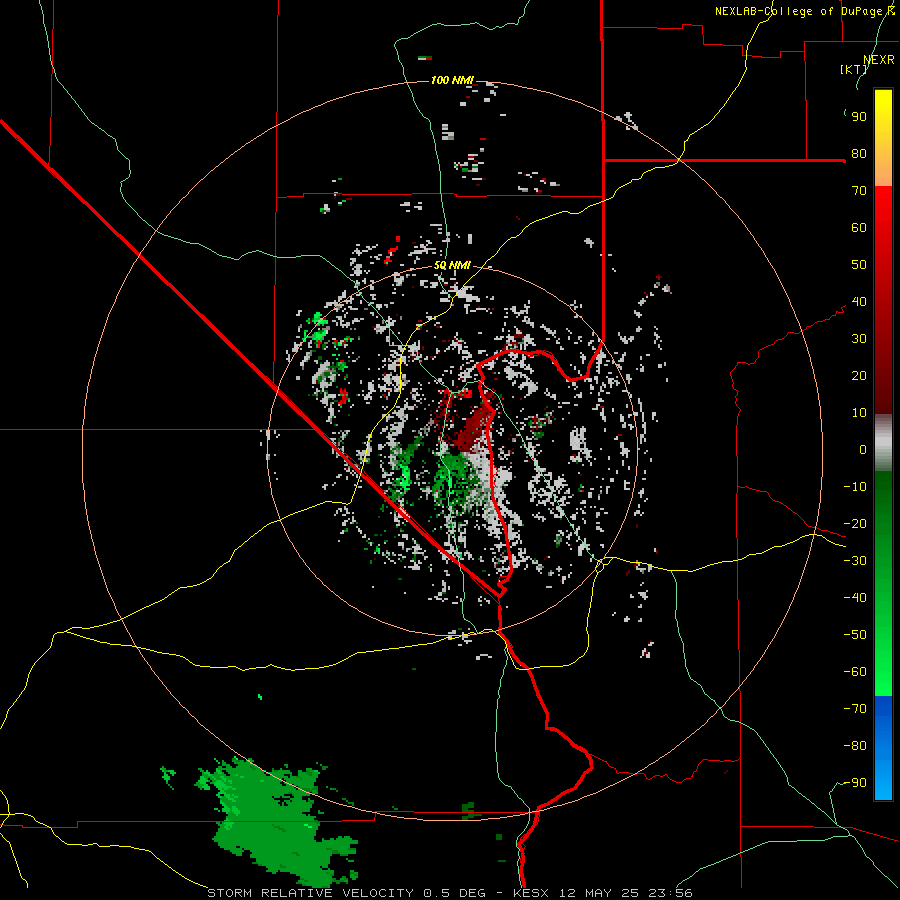Click the -80 scale label
The image size is (900, 900).
click(x=855, y=746)
